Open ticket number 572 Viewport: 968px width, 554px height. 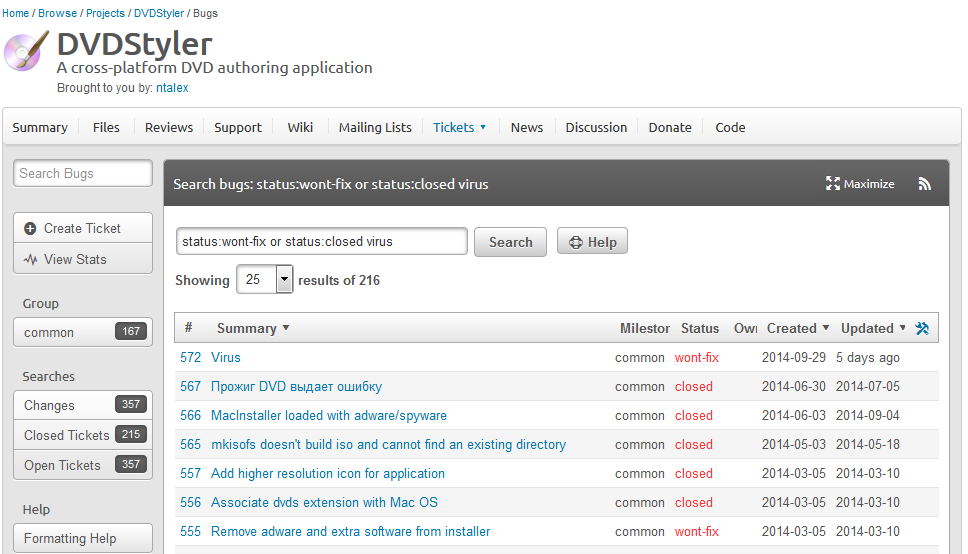[190, 357]
